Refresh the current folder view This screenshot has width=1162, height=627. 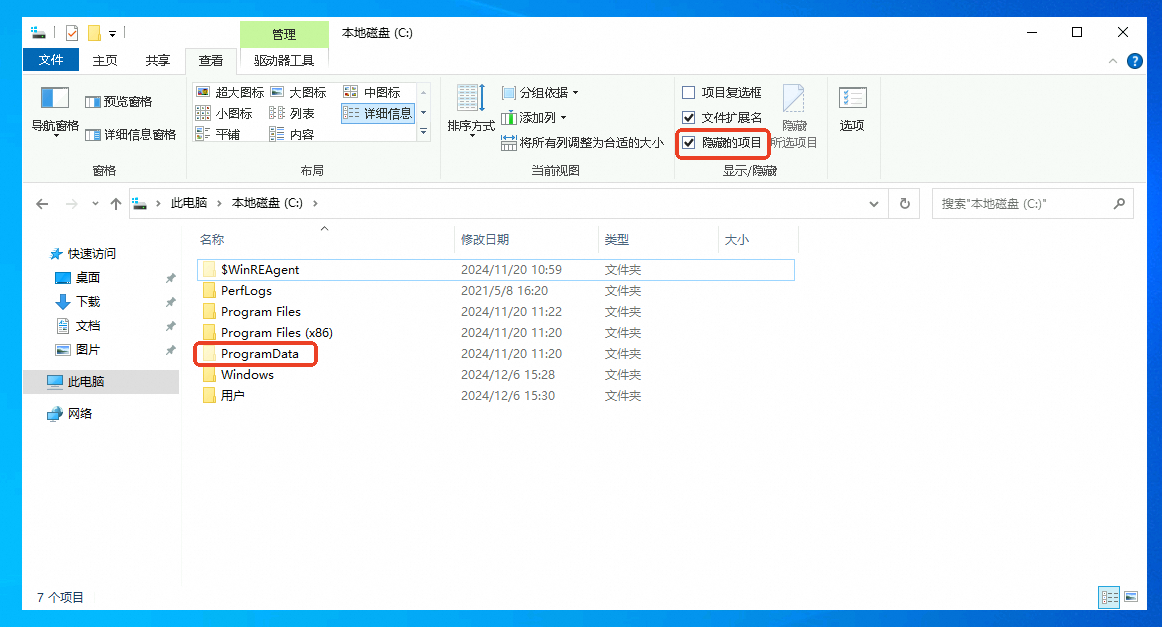(x=904, y=203)
